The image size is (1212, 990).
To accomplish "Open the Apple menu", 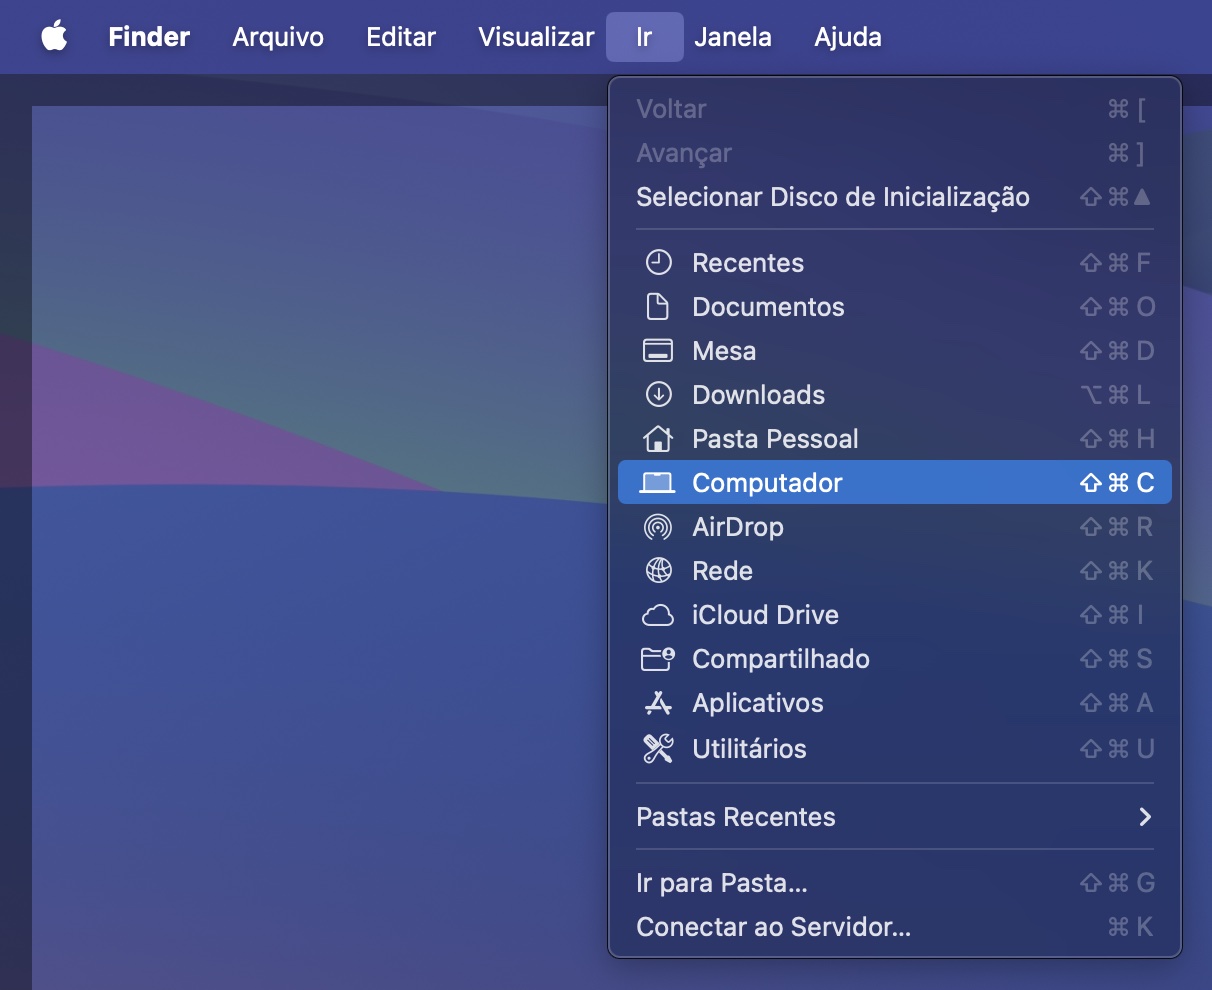I will [54, 36].
